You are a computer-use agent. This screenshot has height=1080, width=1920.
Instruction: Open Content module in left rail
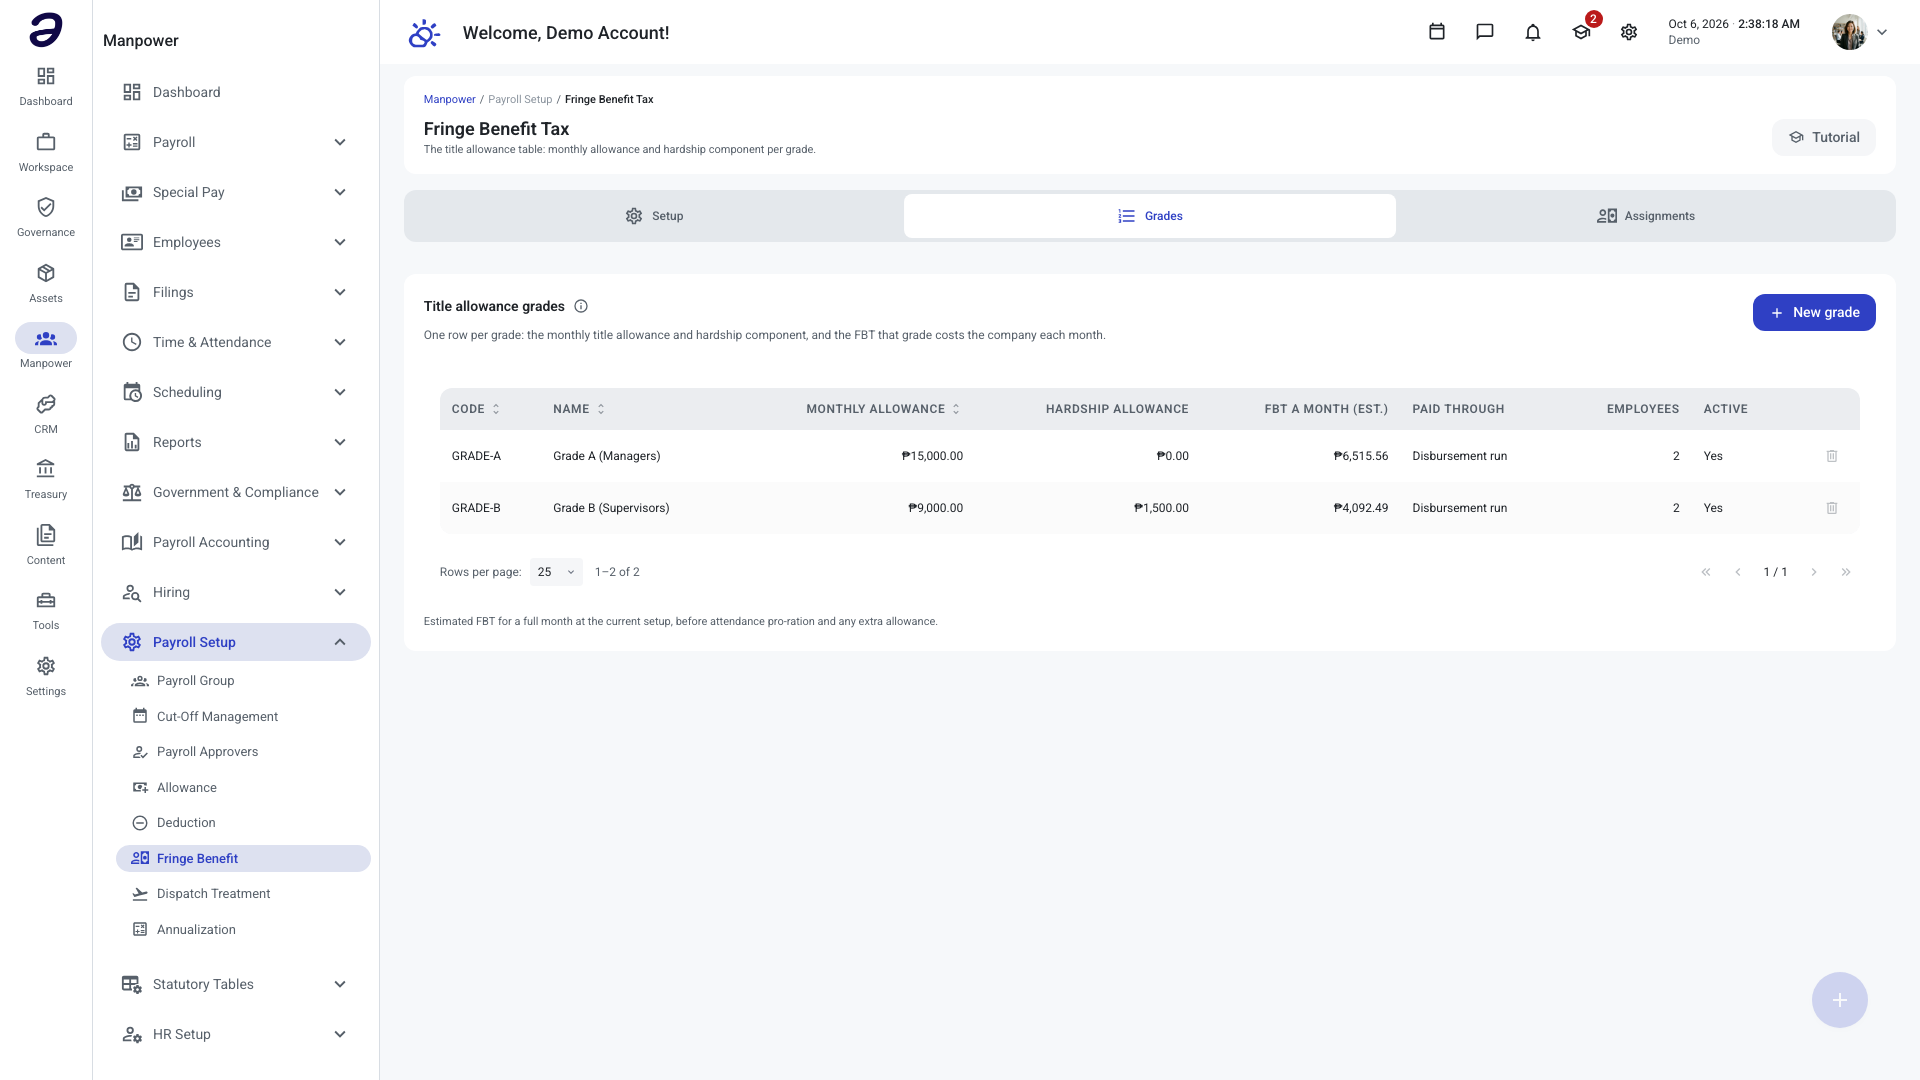pos(46,545)
